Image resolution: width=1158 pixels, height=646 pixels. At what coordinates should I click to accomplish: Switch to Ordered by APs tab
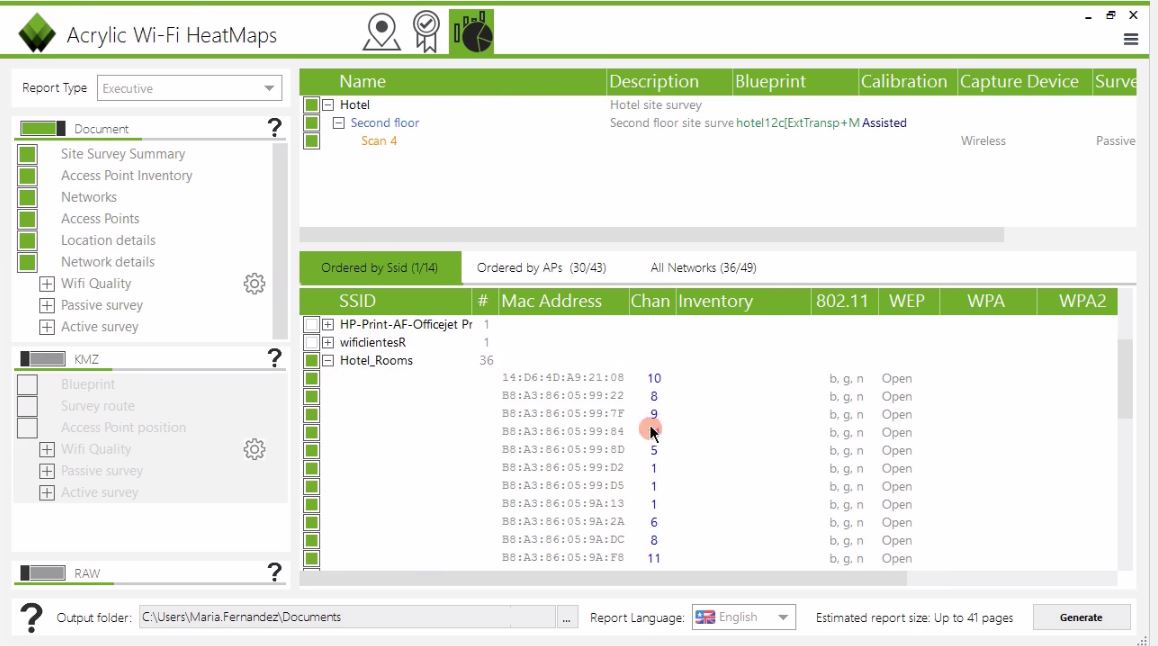(541, 267)
